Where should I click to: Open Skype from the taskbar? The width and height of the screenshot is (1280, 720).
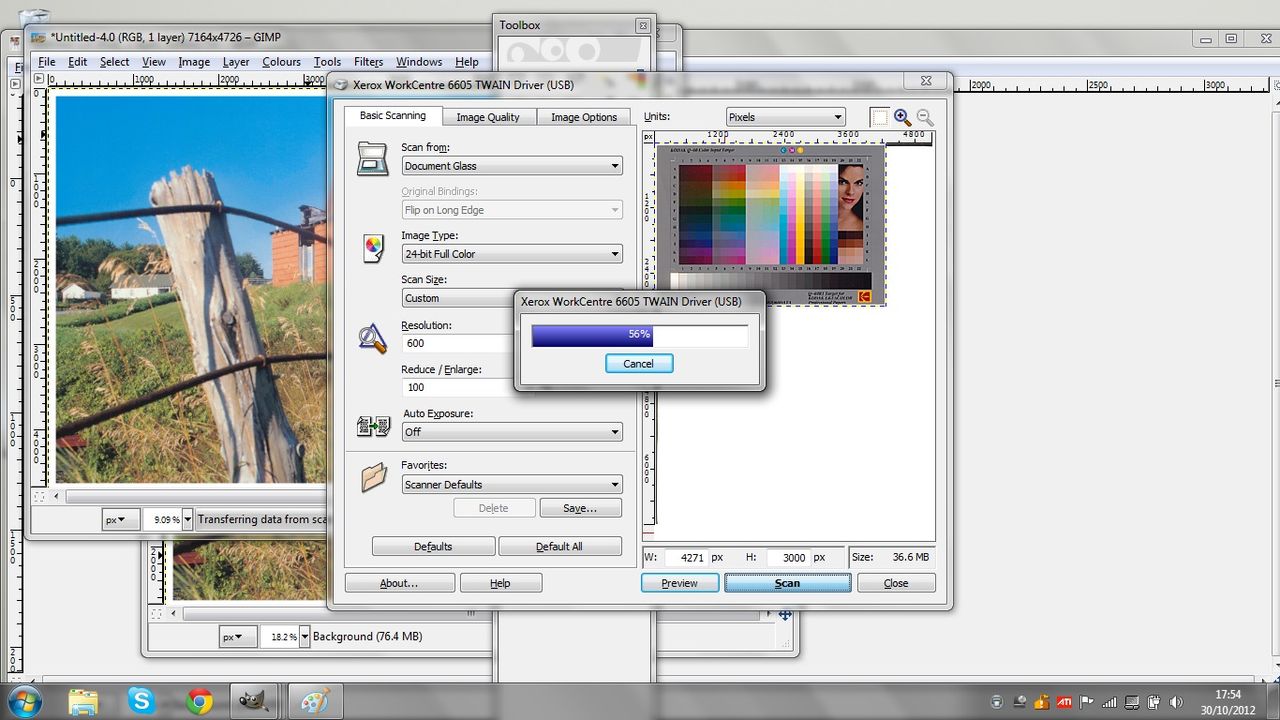(141, 701)
